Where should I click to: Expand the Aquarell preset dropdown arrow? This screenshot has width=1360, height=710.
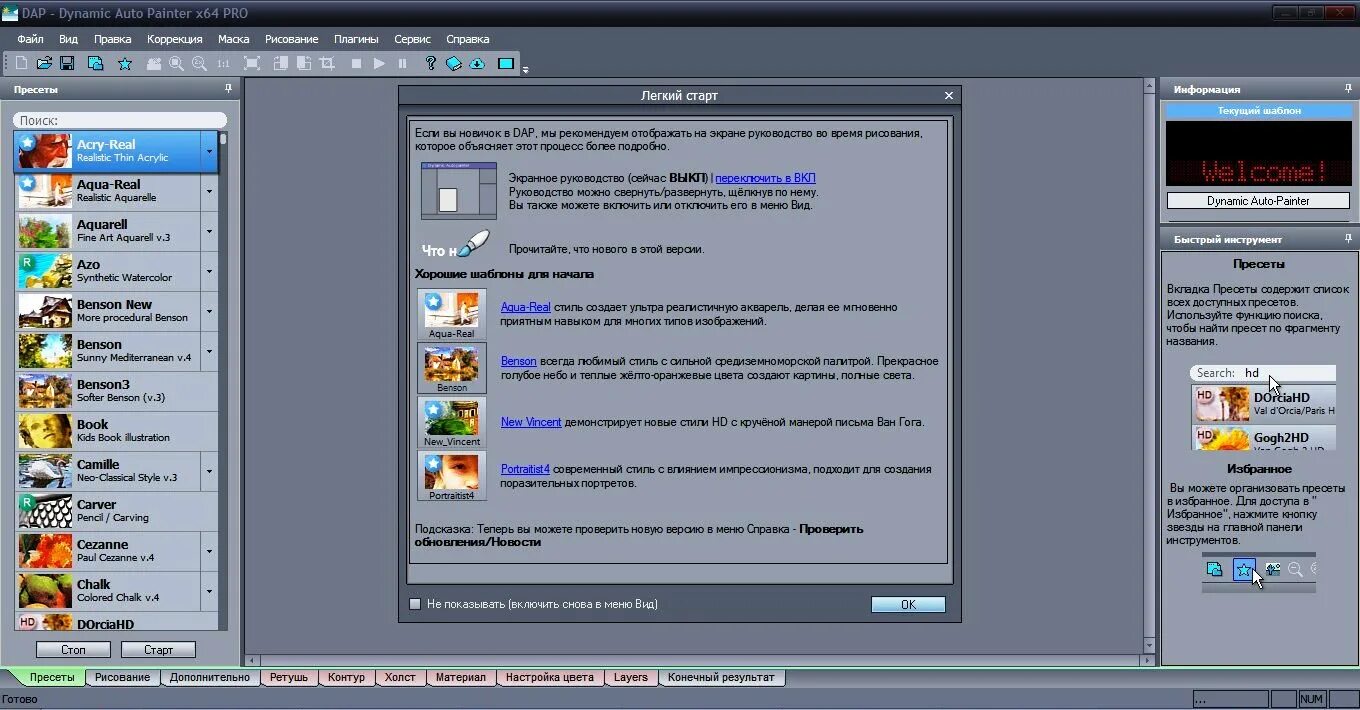[x=209, y=231]
